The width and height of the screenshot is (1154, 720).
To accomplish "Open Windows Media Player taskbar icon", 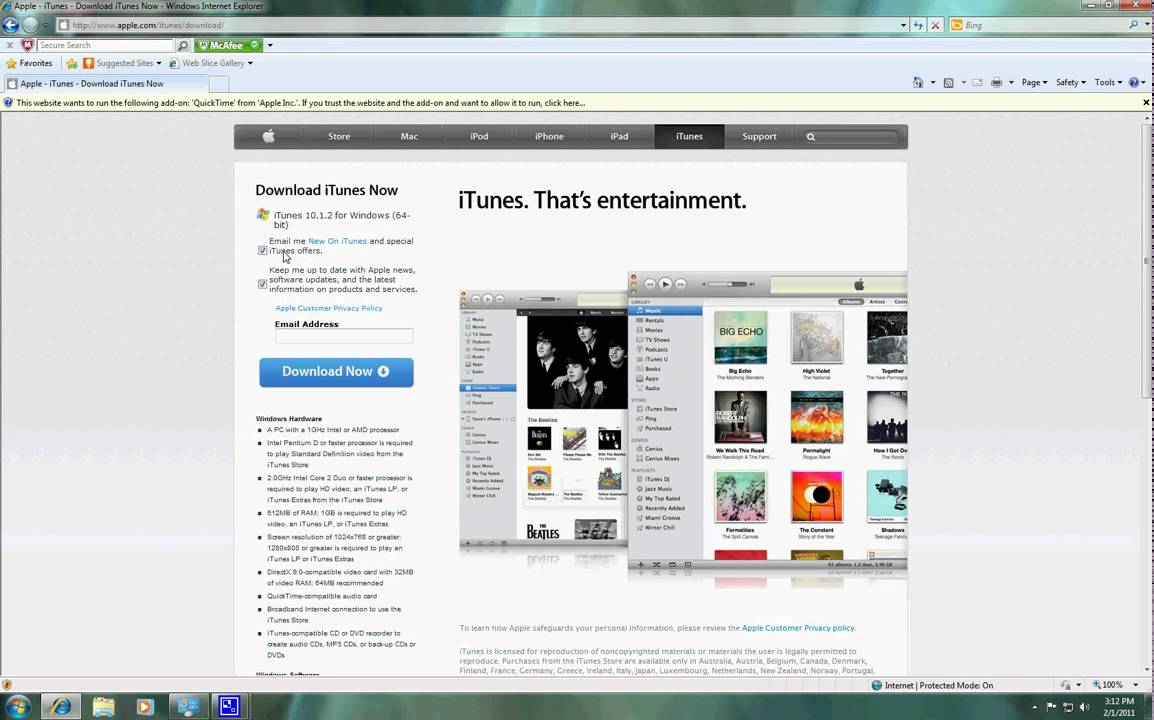I will tap(144, 707).
